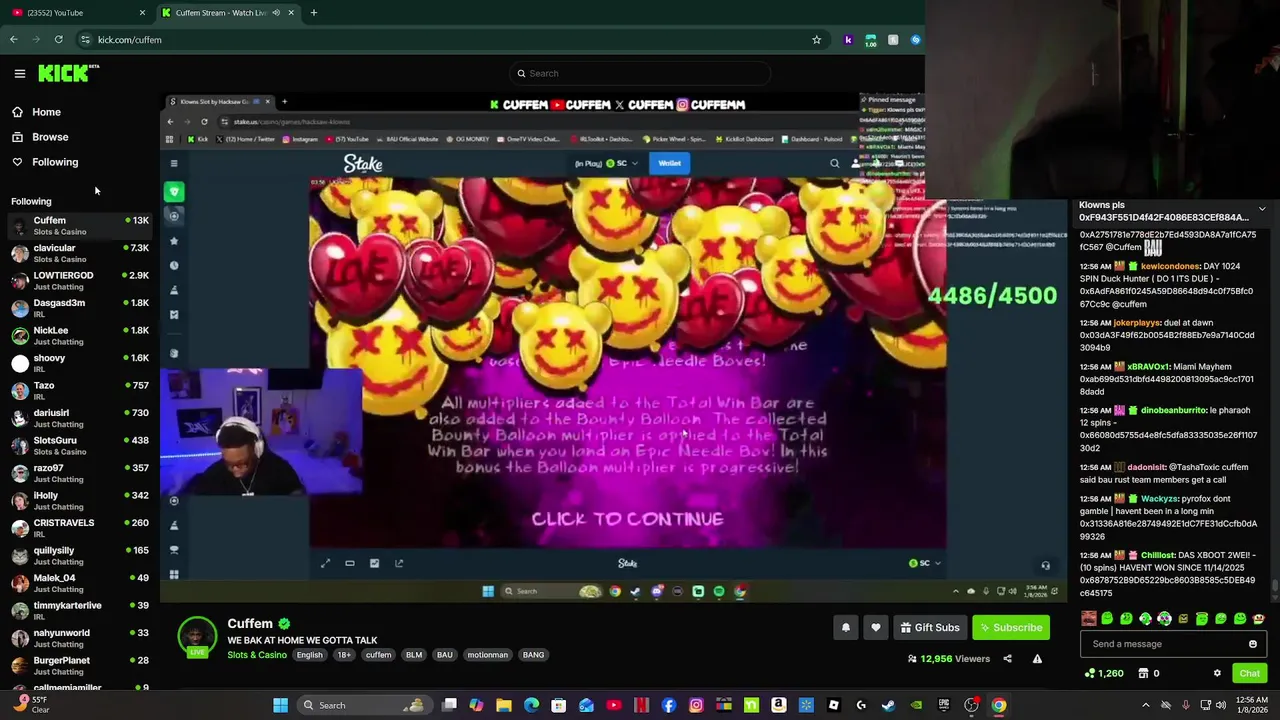Screen dimensions: 1280x720
Task: Open channel points 1,260 balance
Action: tap(1105, 673)
